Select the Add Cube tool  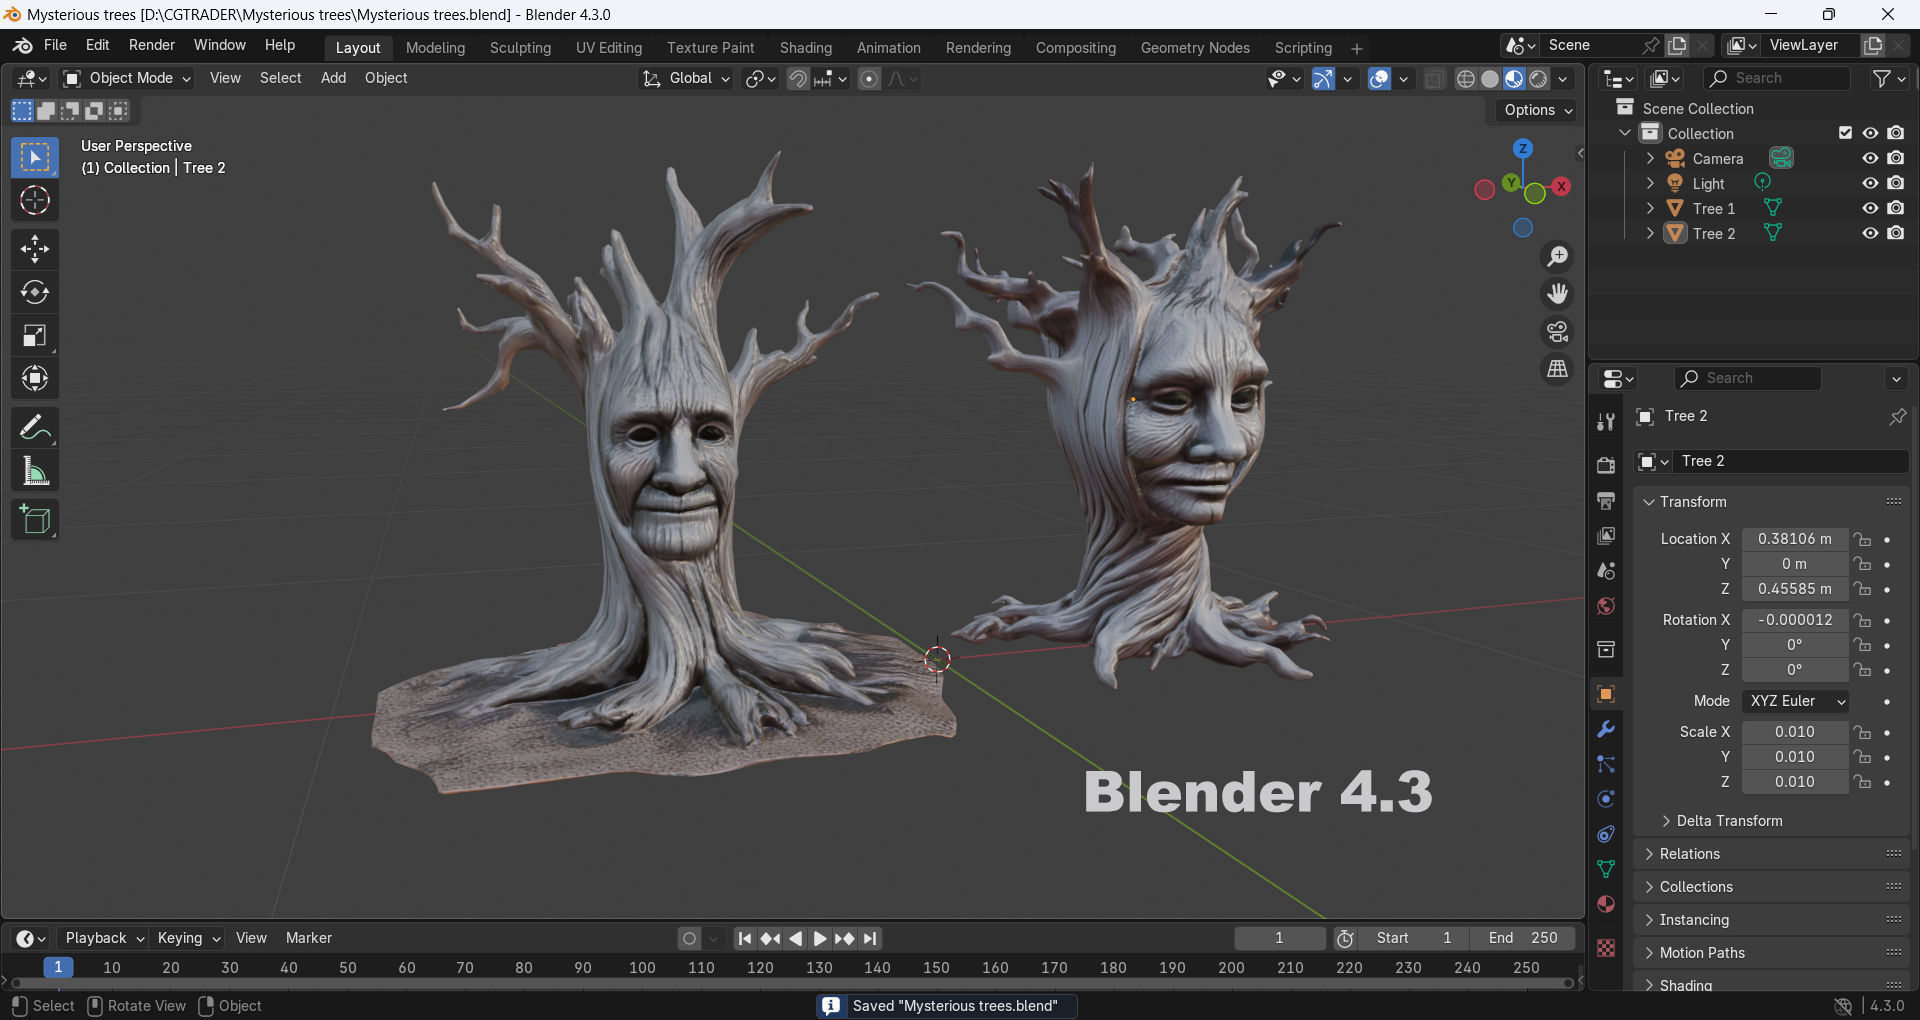coord(35,520)
